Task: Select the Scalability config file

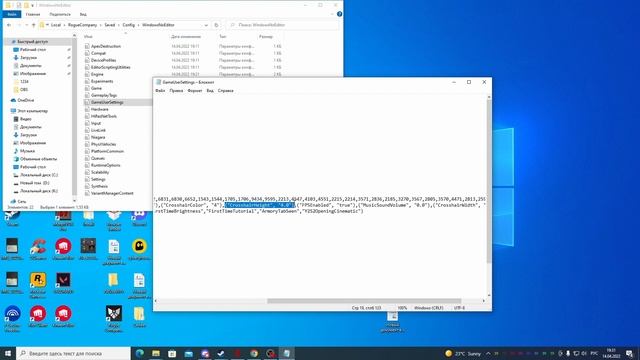Action: [x=100, y=172]
